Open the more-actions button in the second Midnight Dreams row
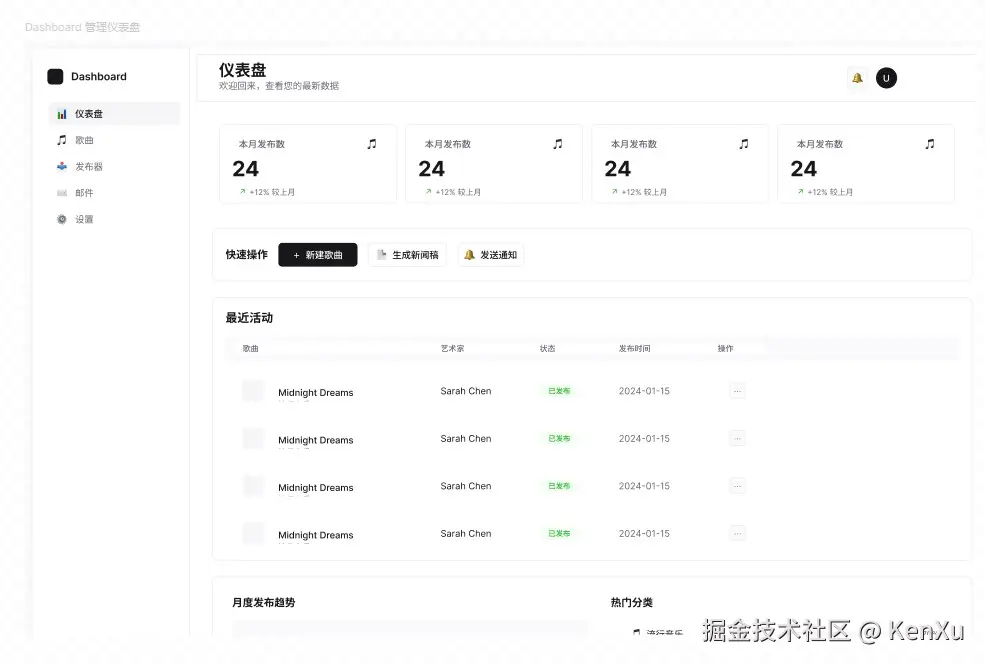The height and width of the screenshot is (664, 985). pos(737,438)
